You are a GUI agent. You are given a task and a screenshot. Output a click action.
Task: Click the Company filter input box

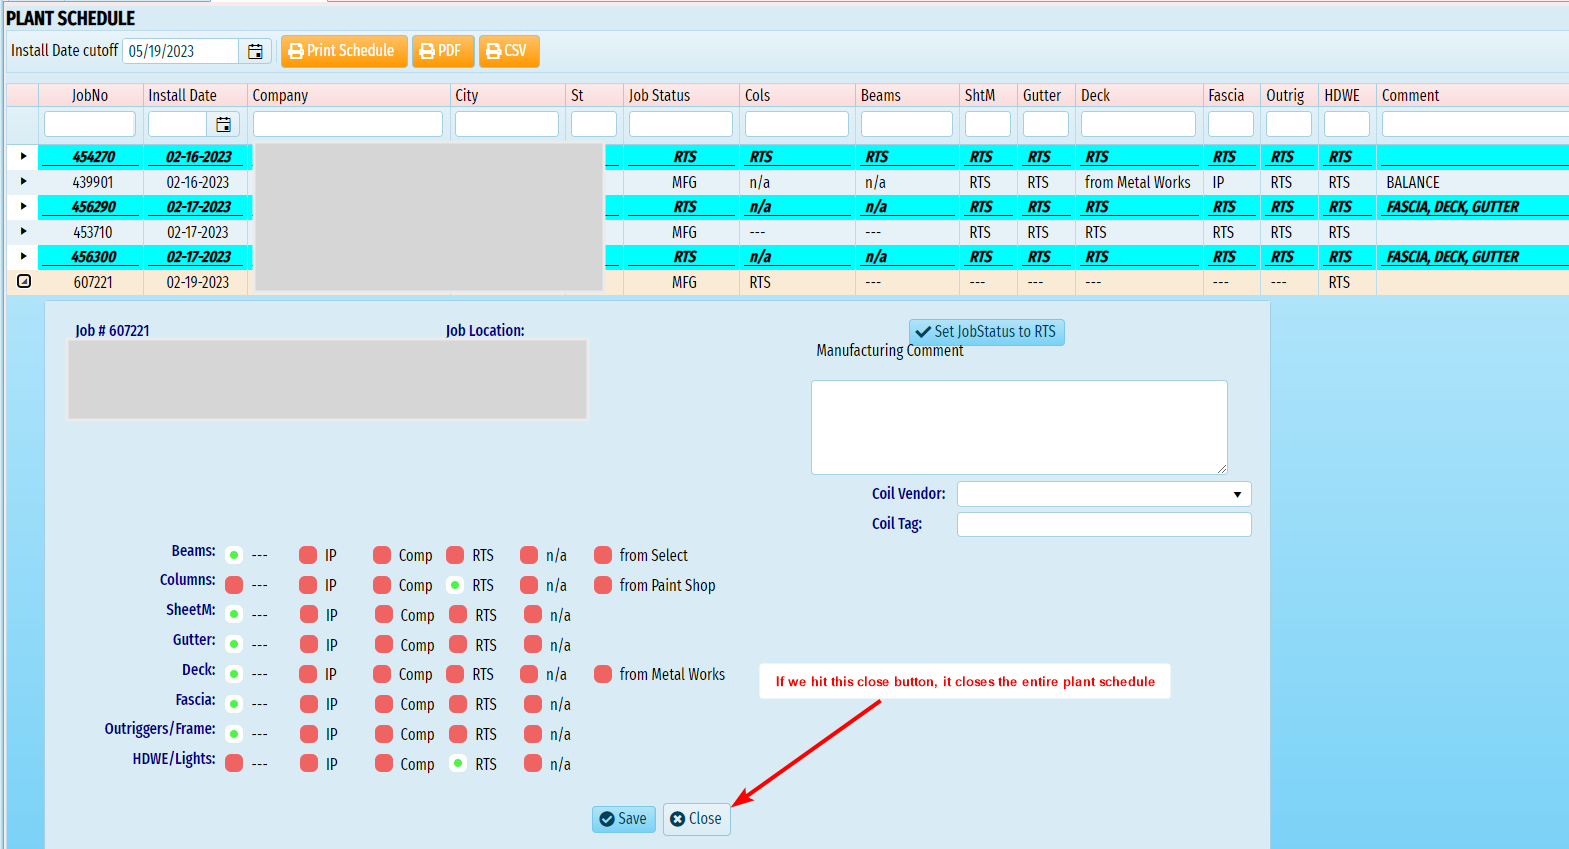click(348, 124)
